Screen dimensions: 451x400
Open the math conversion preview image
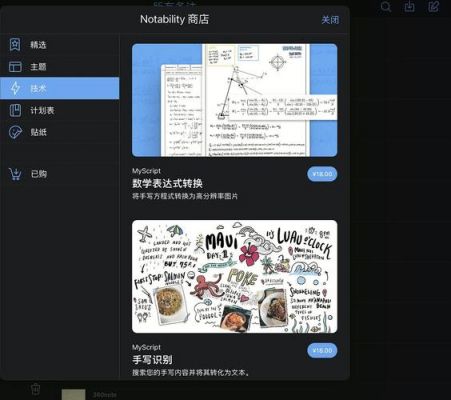[235, 100]
